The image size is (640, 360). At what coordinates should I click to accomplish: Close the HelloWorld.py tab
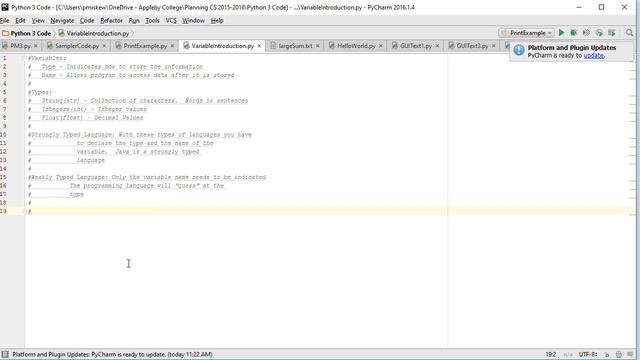click(x=380, y=46)
